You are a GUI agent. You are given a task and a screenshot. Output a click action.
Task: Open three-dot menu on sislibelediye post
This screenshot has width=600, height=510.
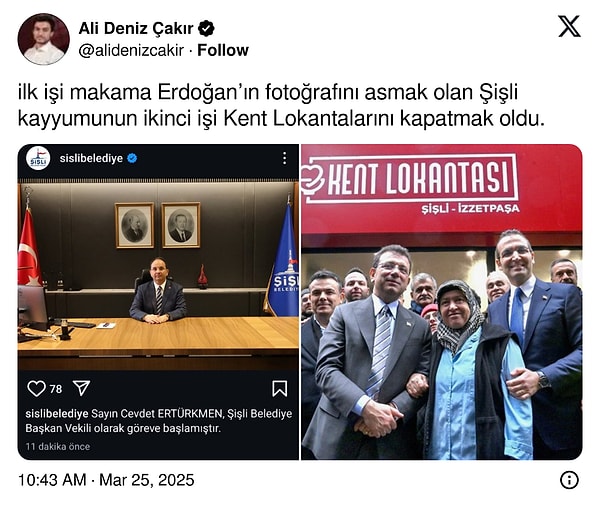pos(284,158)
